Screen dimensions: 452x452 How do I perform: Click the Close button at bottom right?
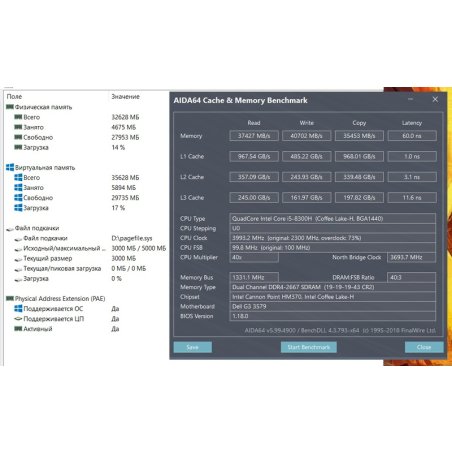(424, 347)
